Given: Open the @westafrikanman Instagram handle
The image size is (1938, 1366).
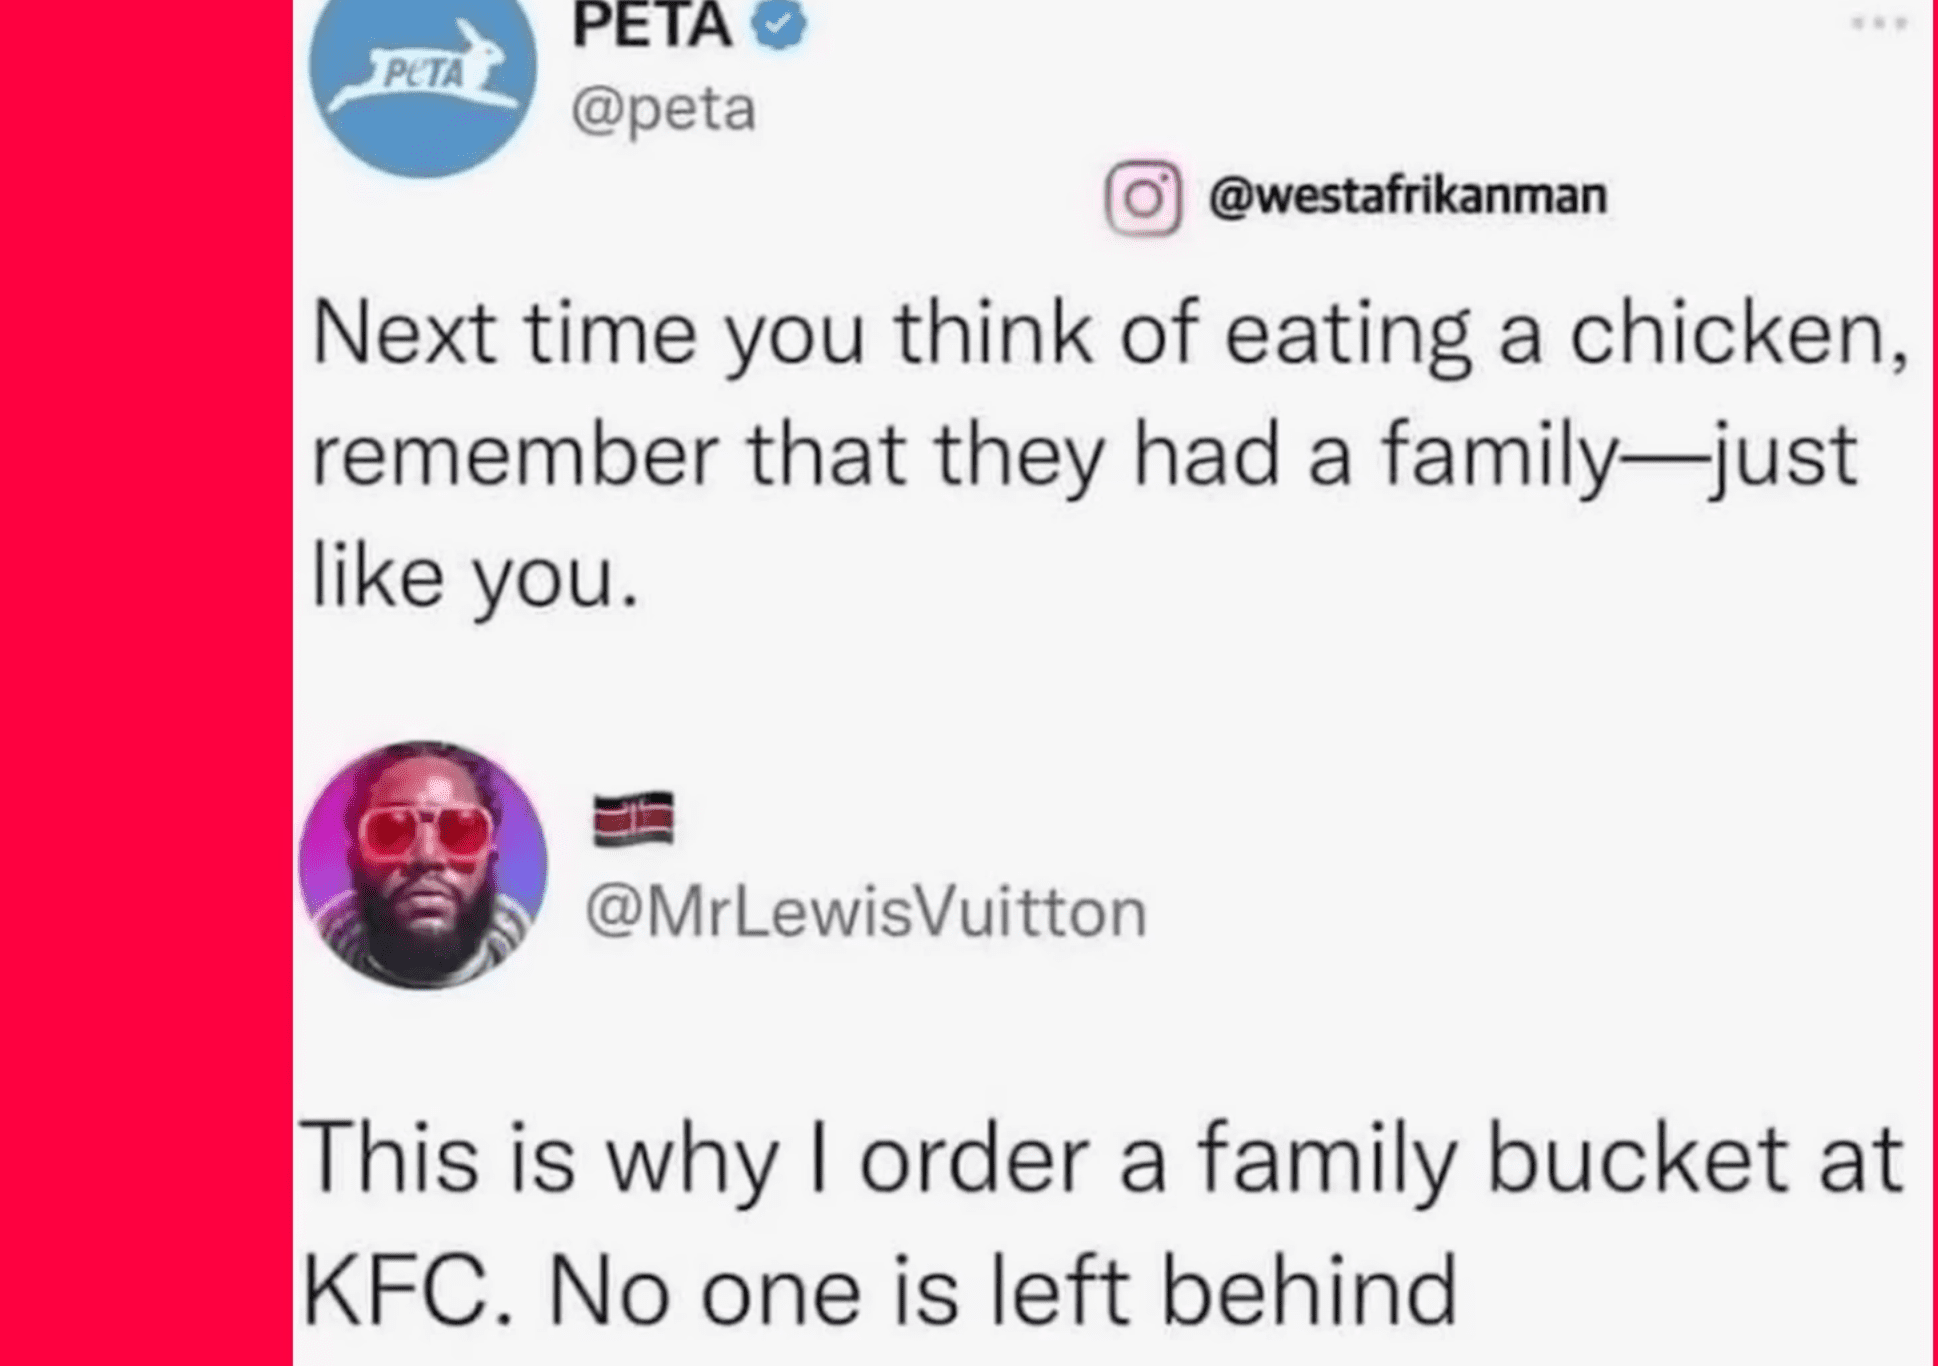Looking at the screenshot, I should coord(1408,195).
